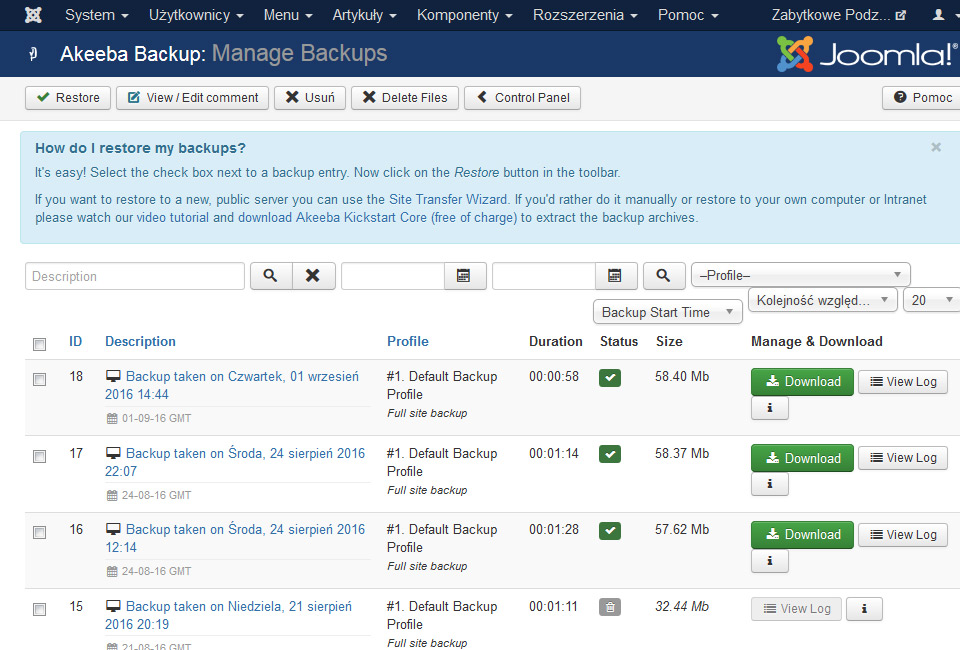Open backup taken on Czwartek, 01 wrzesień link
960x650 pixels.
[x=232, y=385]
